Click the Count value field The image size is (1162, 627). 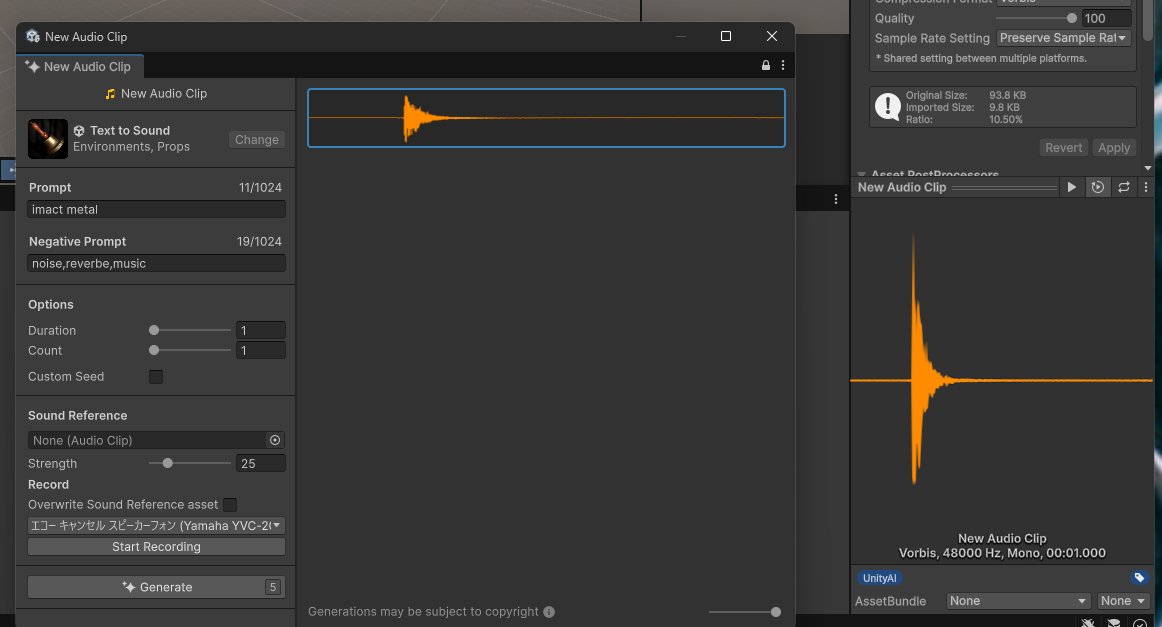(260, 351)
